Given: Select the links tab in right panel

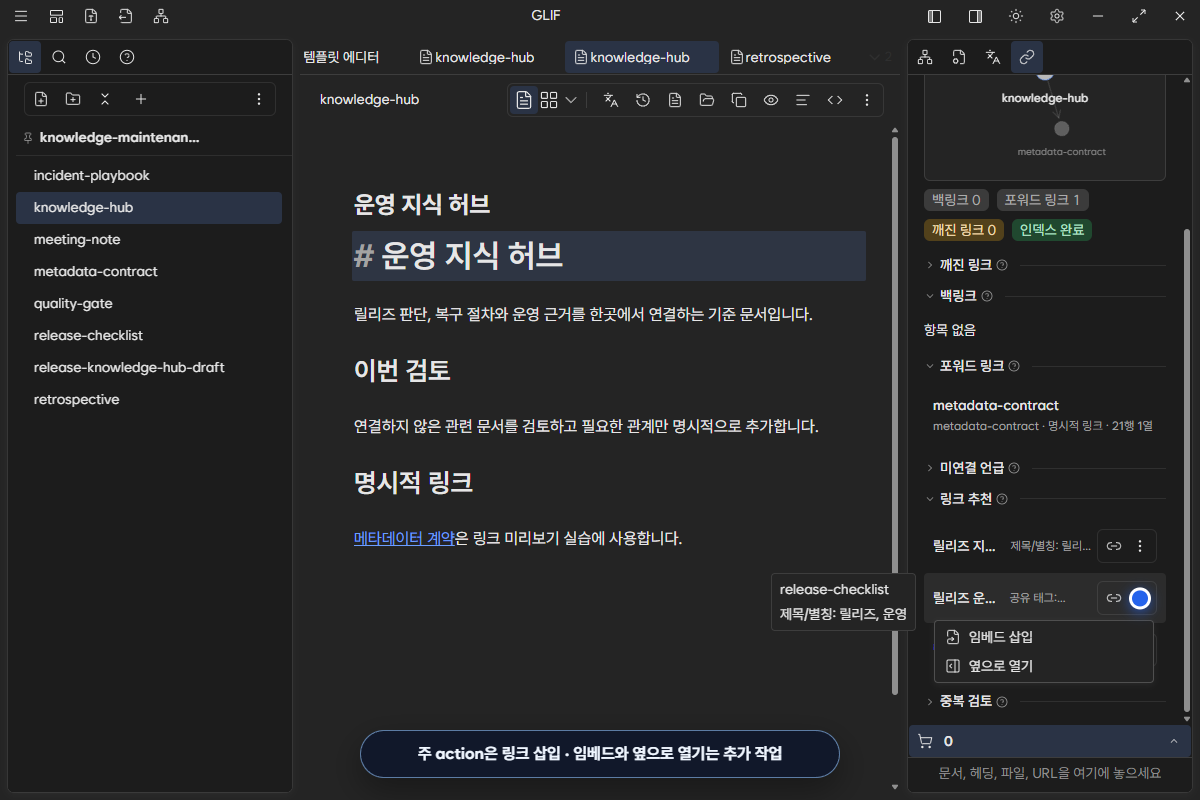Looking at the screenshot, I should click(1027, 57).
